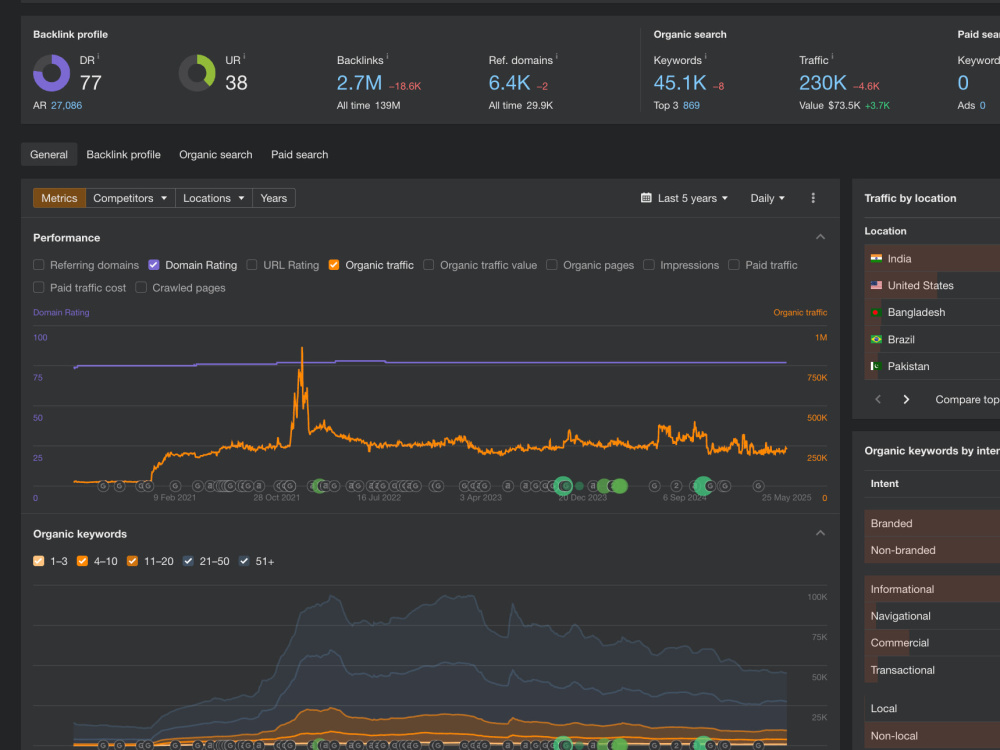This screenshot has width=1000, height=750.
Task: Click the Transactional intent row
Action: click(932, 670)
